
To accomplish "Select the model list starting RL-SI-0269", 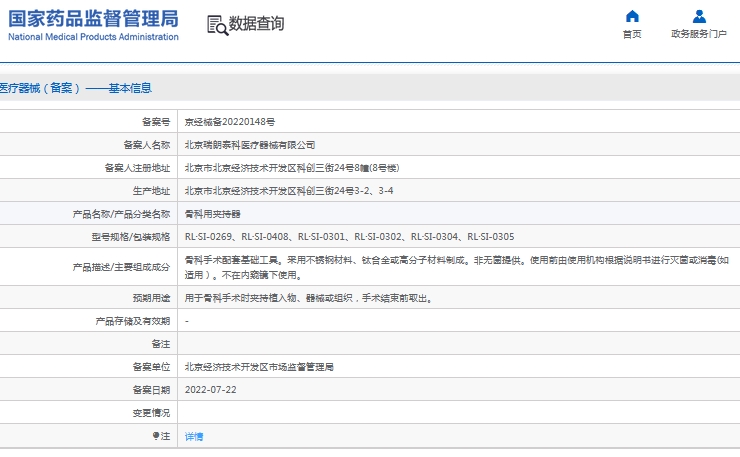I will pyautogui.click(x=349, y=237).
